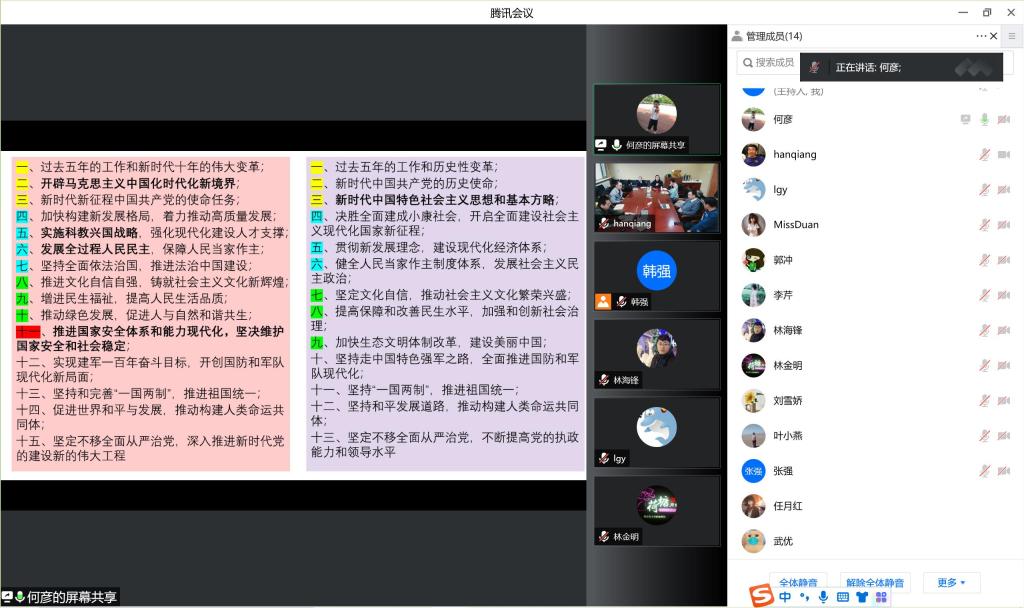
Task: Toggle 郭冲's camera in member list
Action: pyautogui.click(x=1003, y=260)
